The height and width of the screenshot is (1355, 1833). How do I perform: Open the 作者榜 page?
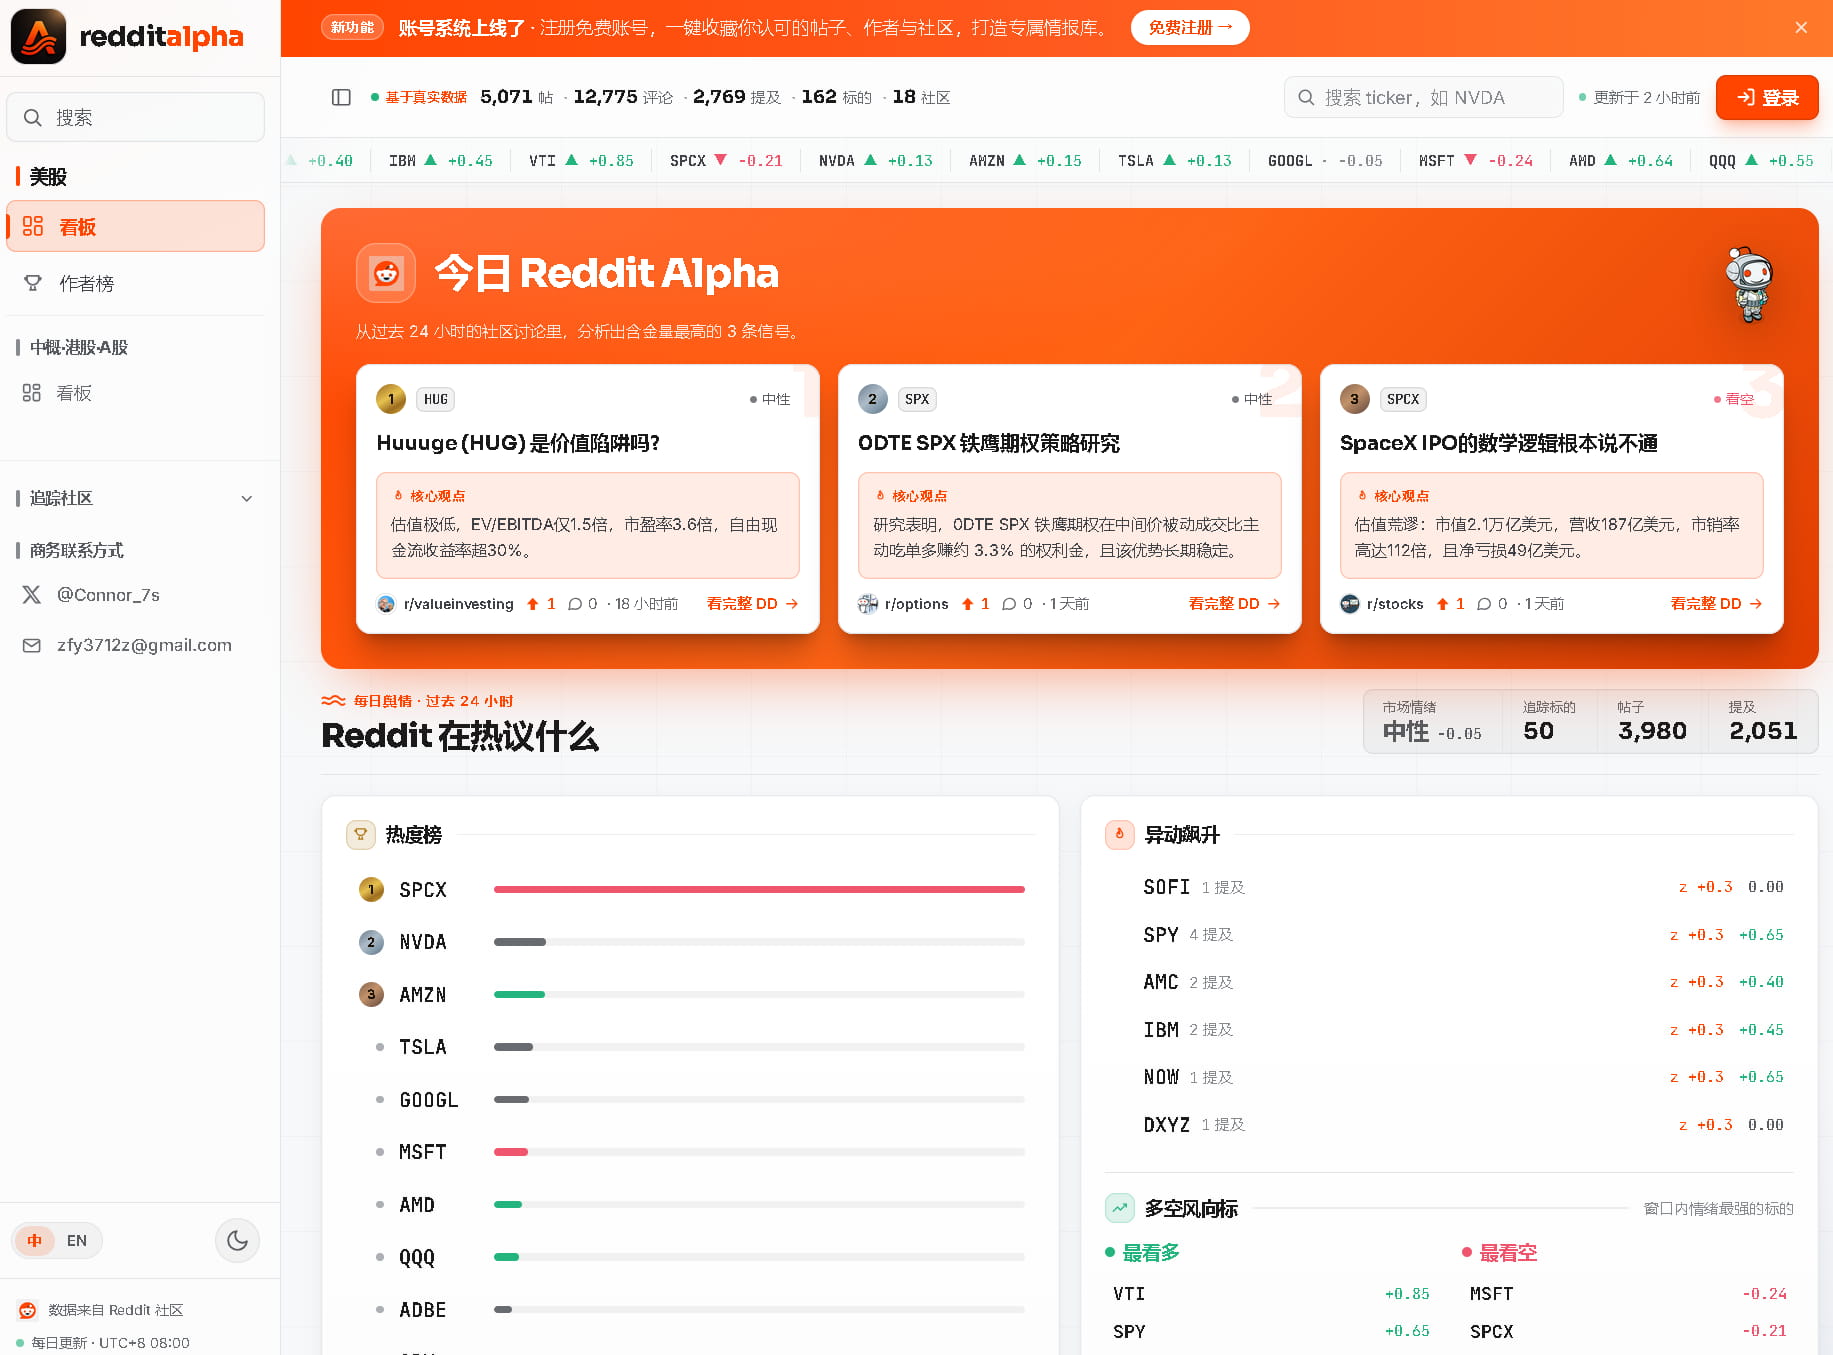(x=136, y=283)
